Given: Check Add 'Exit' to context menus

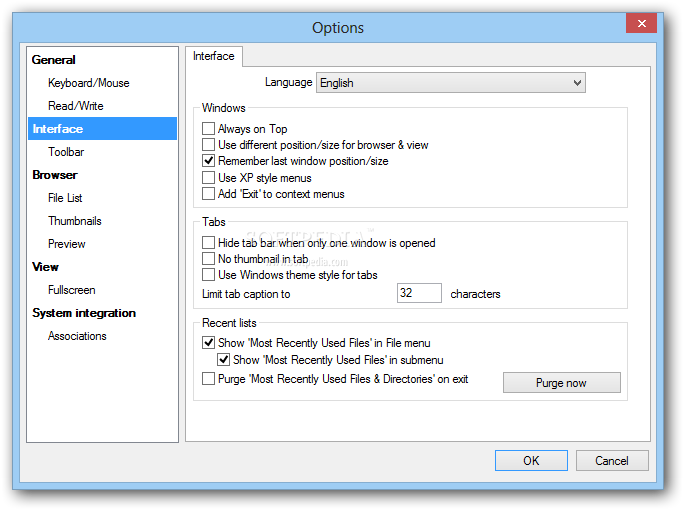Looking at the screenshot, I should (x=208, y=193).
